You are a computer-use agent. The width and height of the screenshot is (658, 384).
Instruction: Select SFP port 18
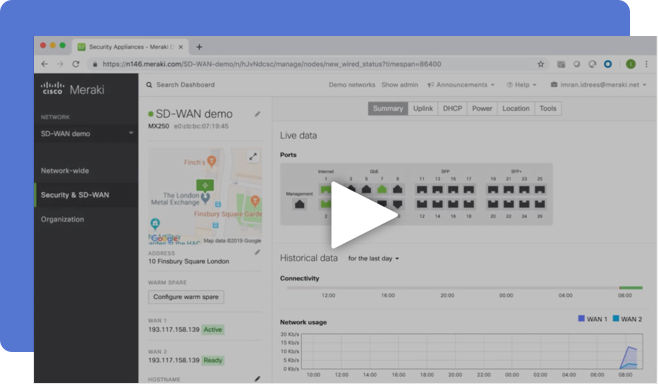pyautogui.click(x=469, y=204)
